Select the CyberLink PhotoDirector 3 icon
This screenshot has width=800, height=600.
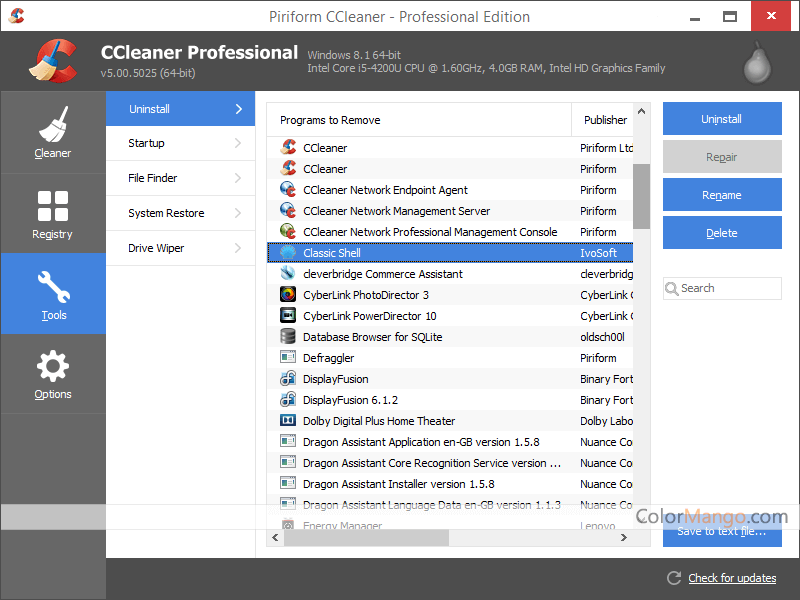click(x=288, y=295)
